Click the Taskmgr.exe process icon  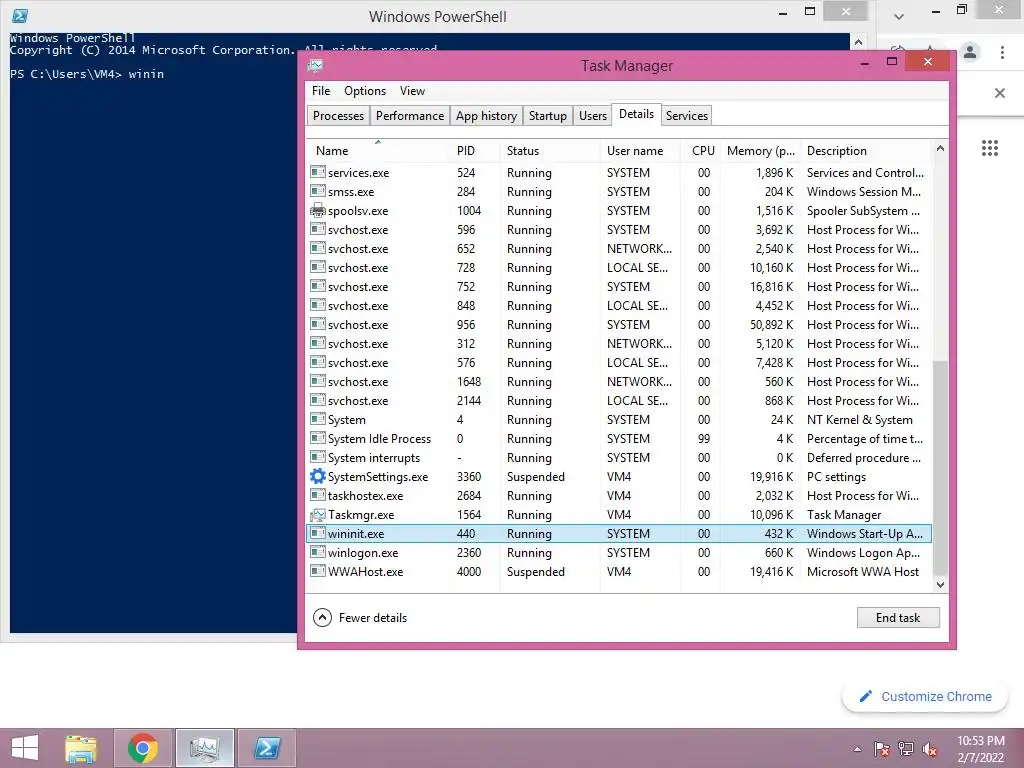(x=318, y=515)
